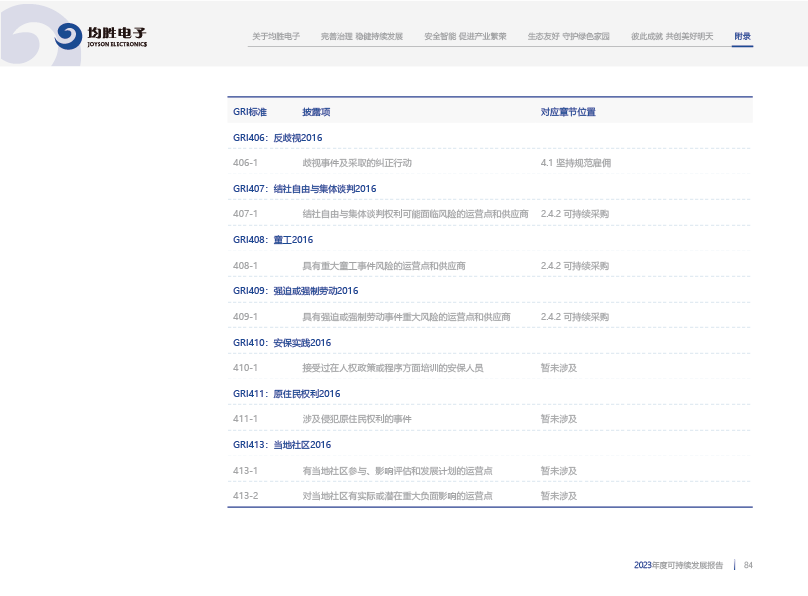Click the GRI标准 column header
This screenshot has height=596, width=808.
(250, 112)
